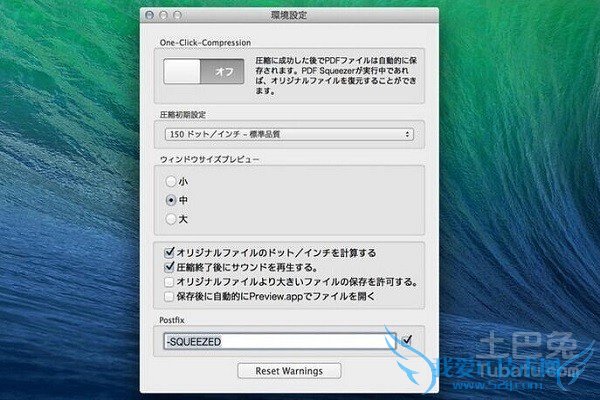Click the 圧縮初期設定 label
The image size is (600, 400).
tap(183, 114)
